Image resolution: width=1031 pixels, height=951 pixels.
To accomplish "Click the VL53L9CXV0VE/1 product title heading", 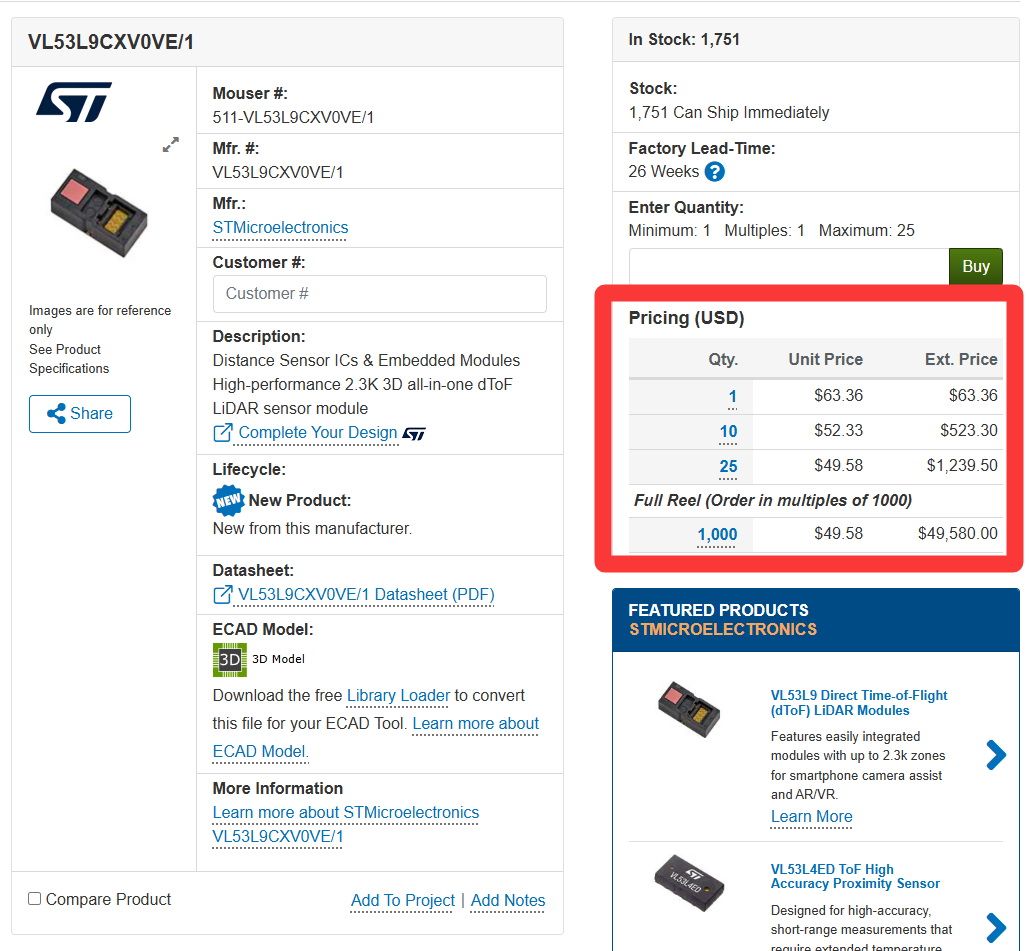I will point(110,42).
